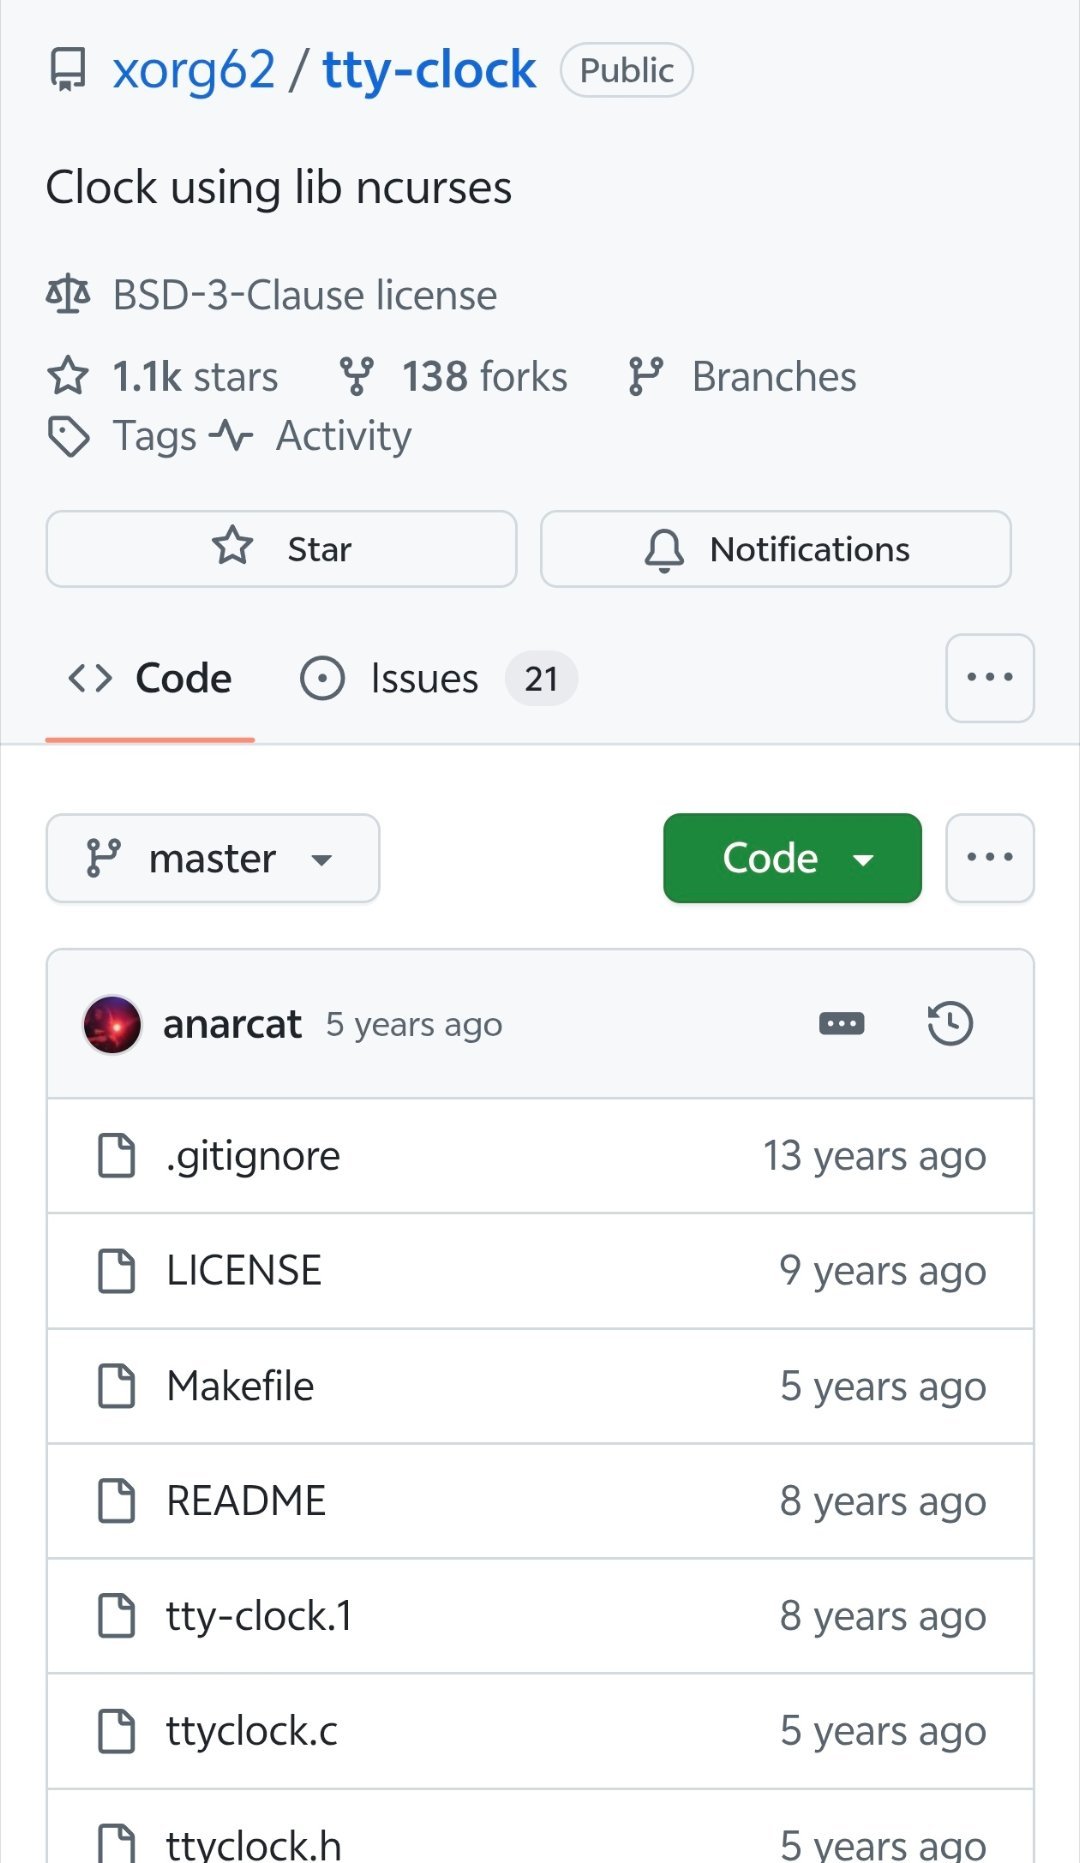The width and height of the screenshot is (1080, 1863).
Task: Star the tty-clock repository
Action: pos(281,549)
